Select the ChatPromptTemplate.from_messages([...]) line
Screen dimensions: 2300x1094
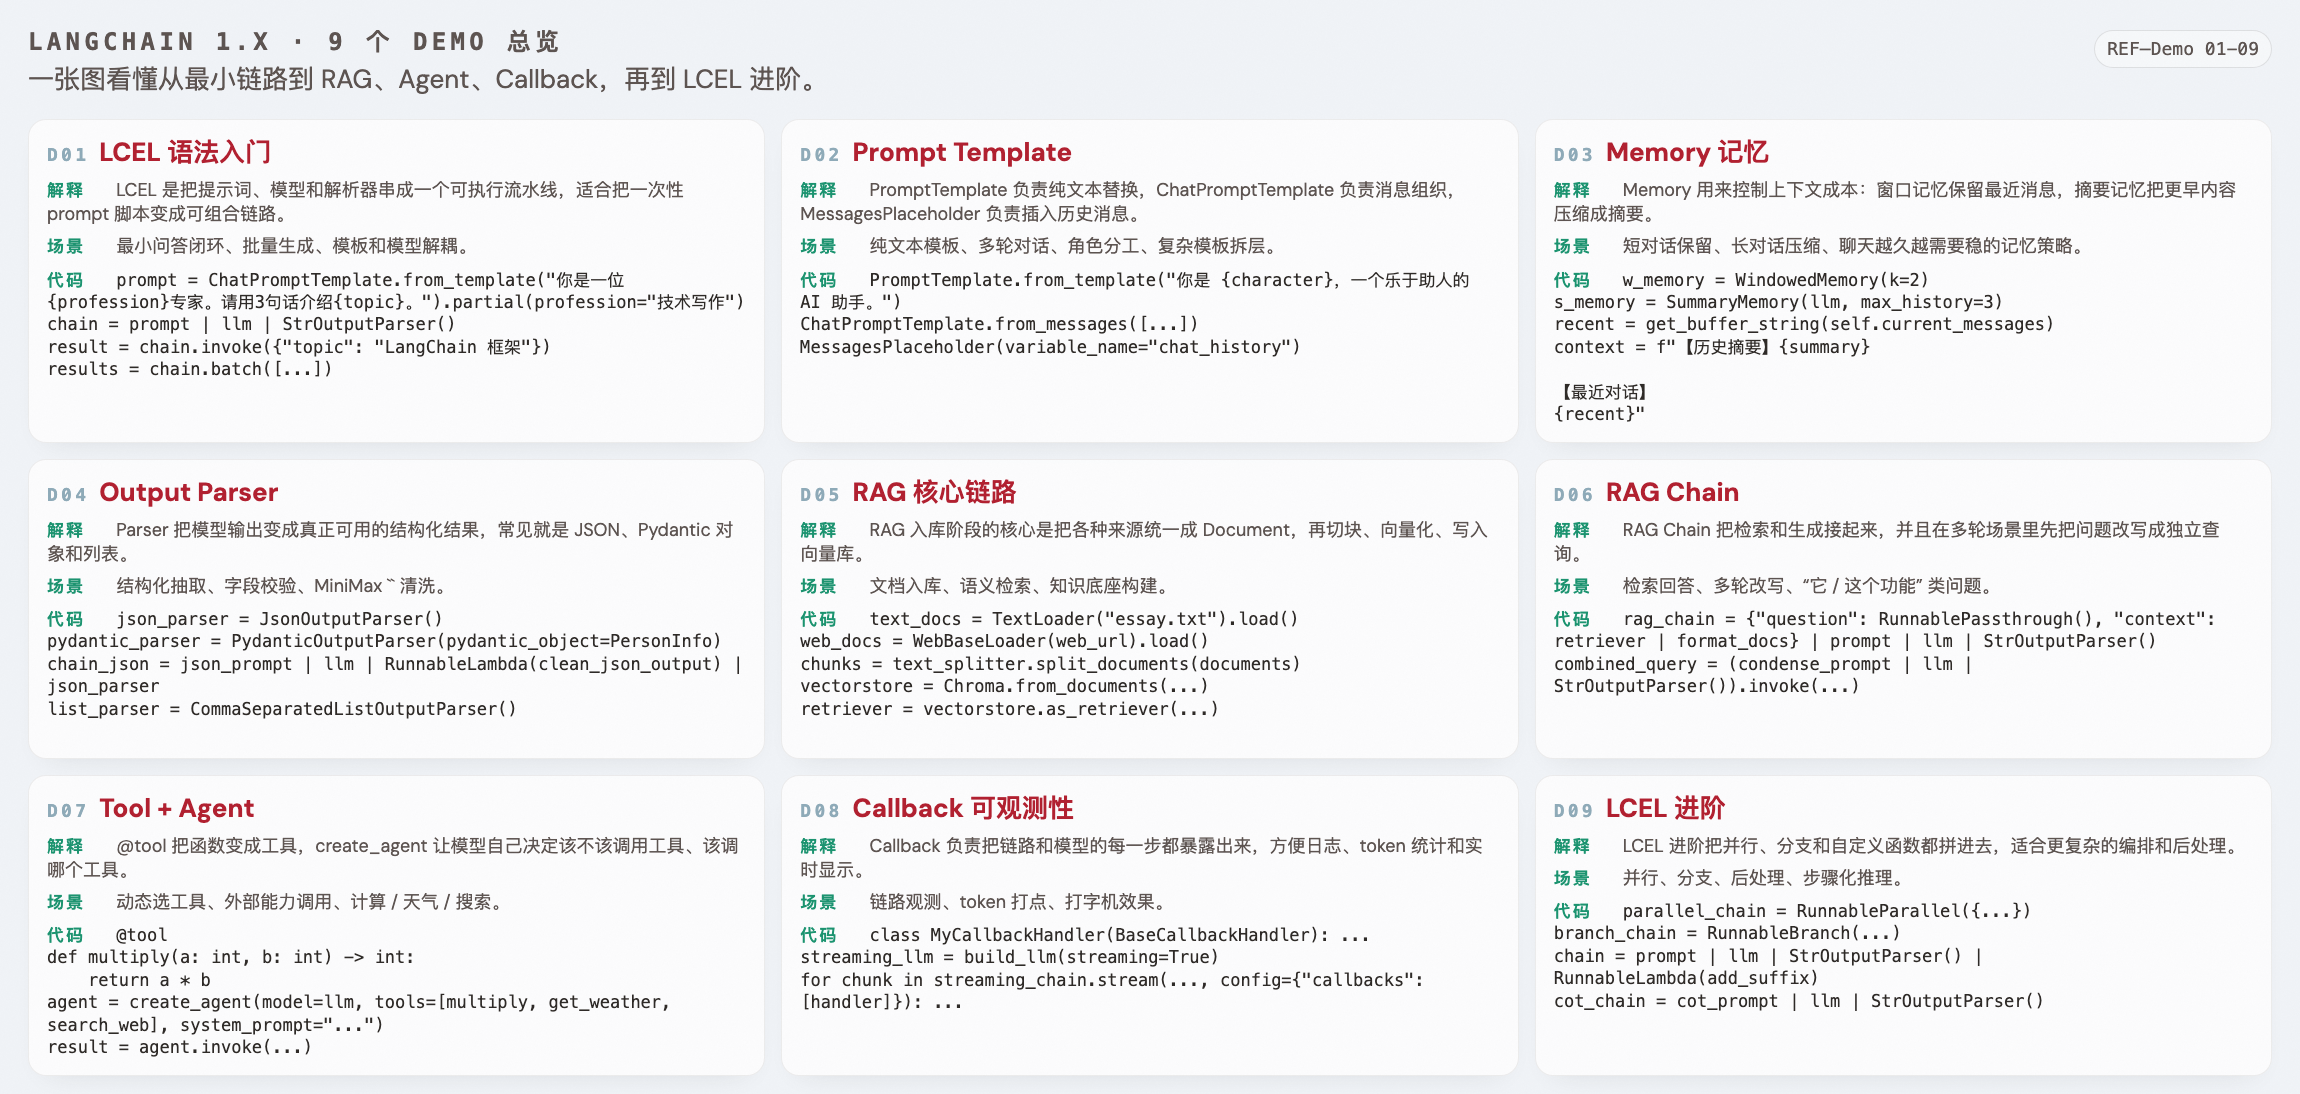[999, 324]
